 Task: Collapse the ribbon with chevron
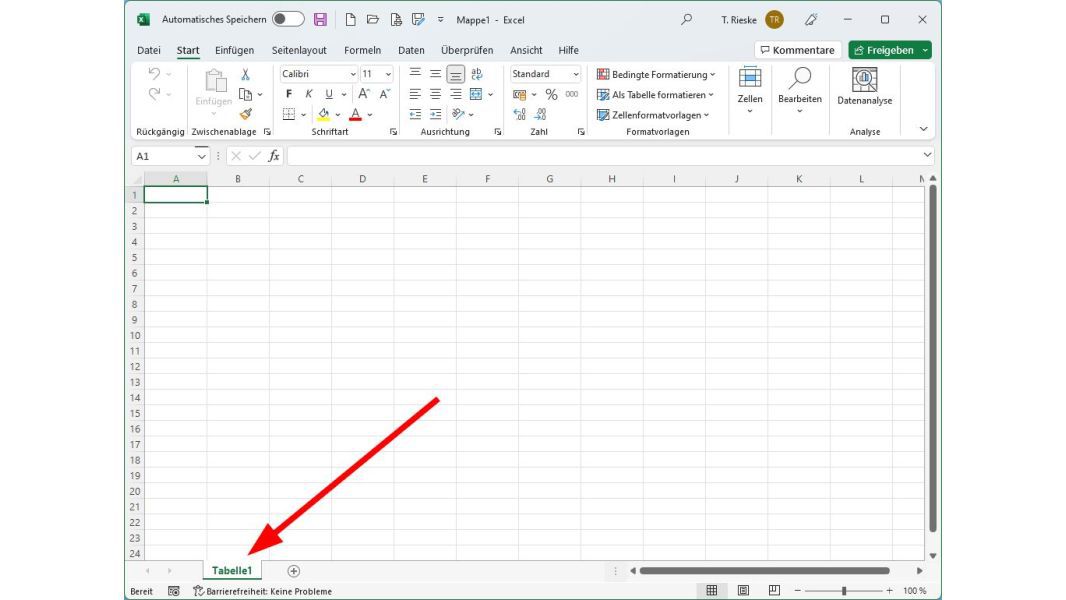pos(923,129)
